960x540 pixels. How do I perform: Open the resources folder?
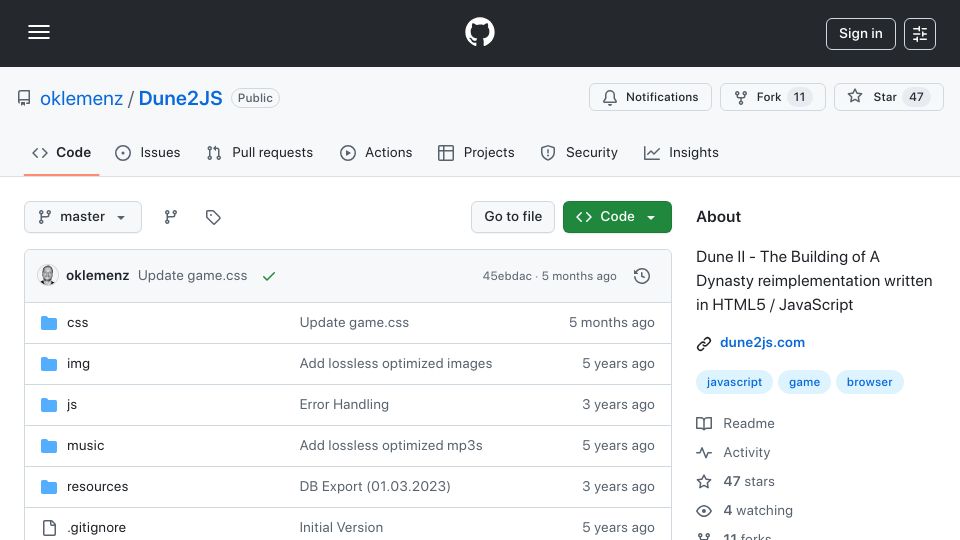pos(97,487)
